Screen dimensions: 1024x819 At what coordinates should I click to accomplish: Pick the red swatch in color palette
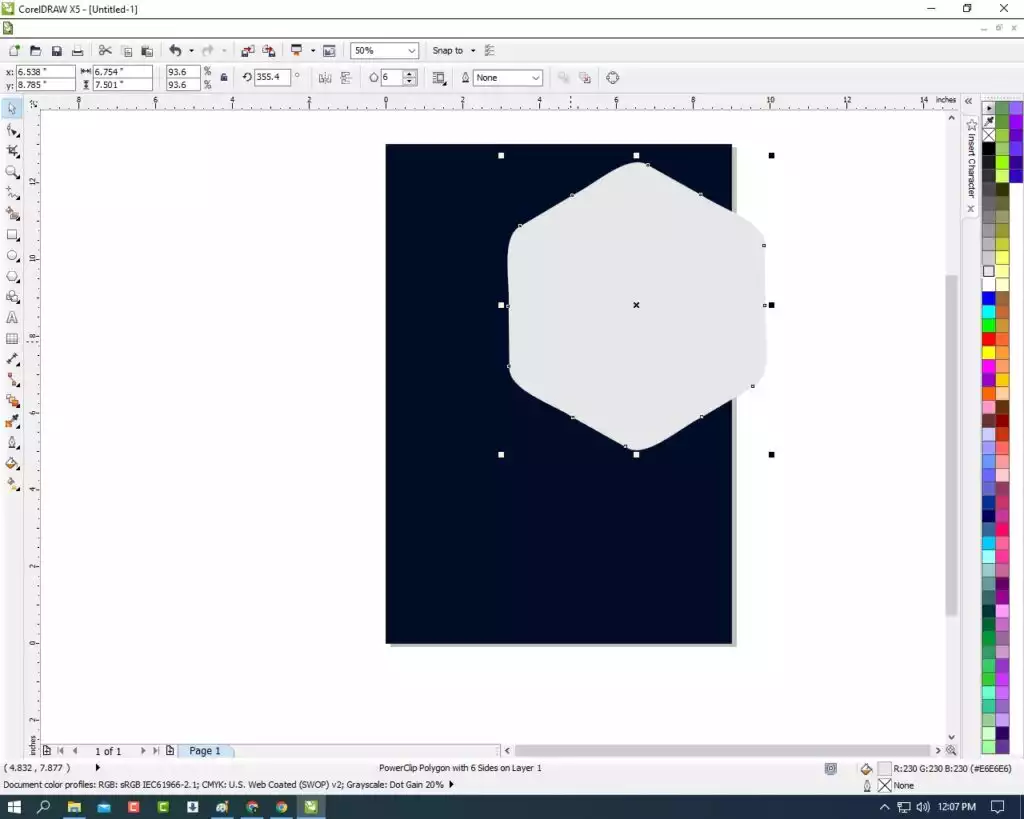(x=989, y=338)
